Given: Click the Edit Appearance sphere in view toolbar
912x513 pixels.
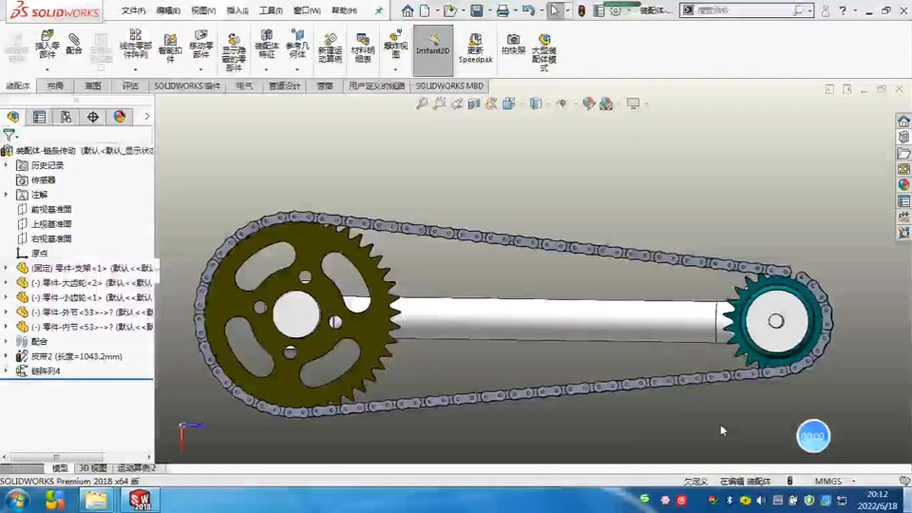Looking at the screenshot, I should [x=589, y=104].
